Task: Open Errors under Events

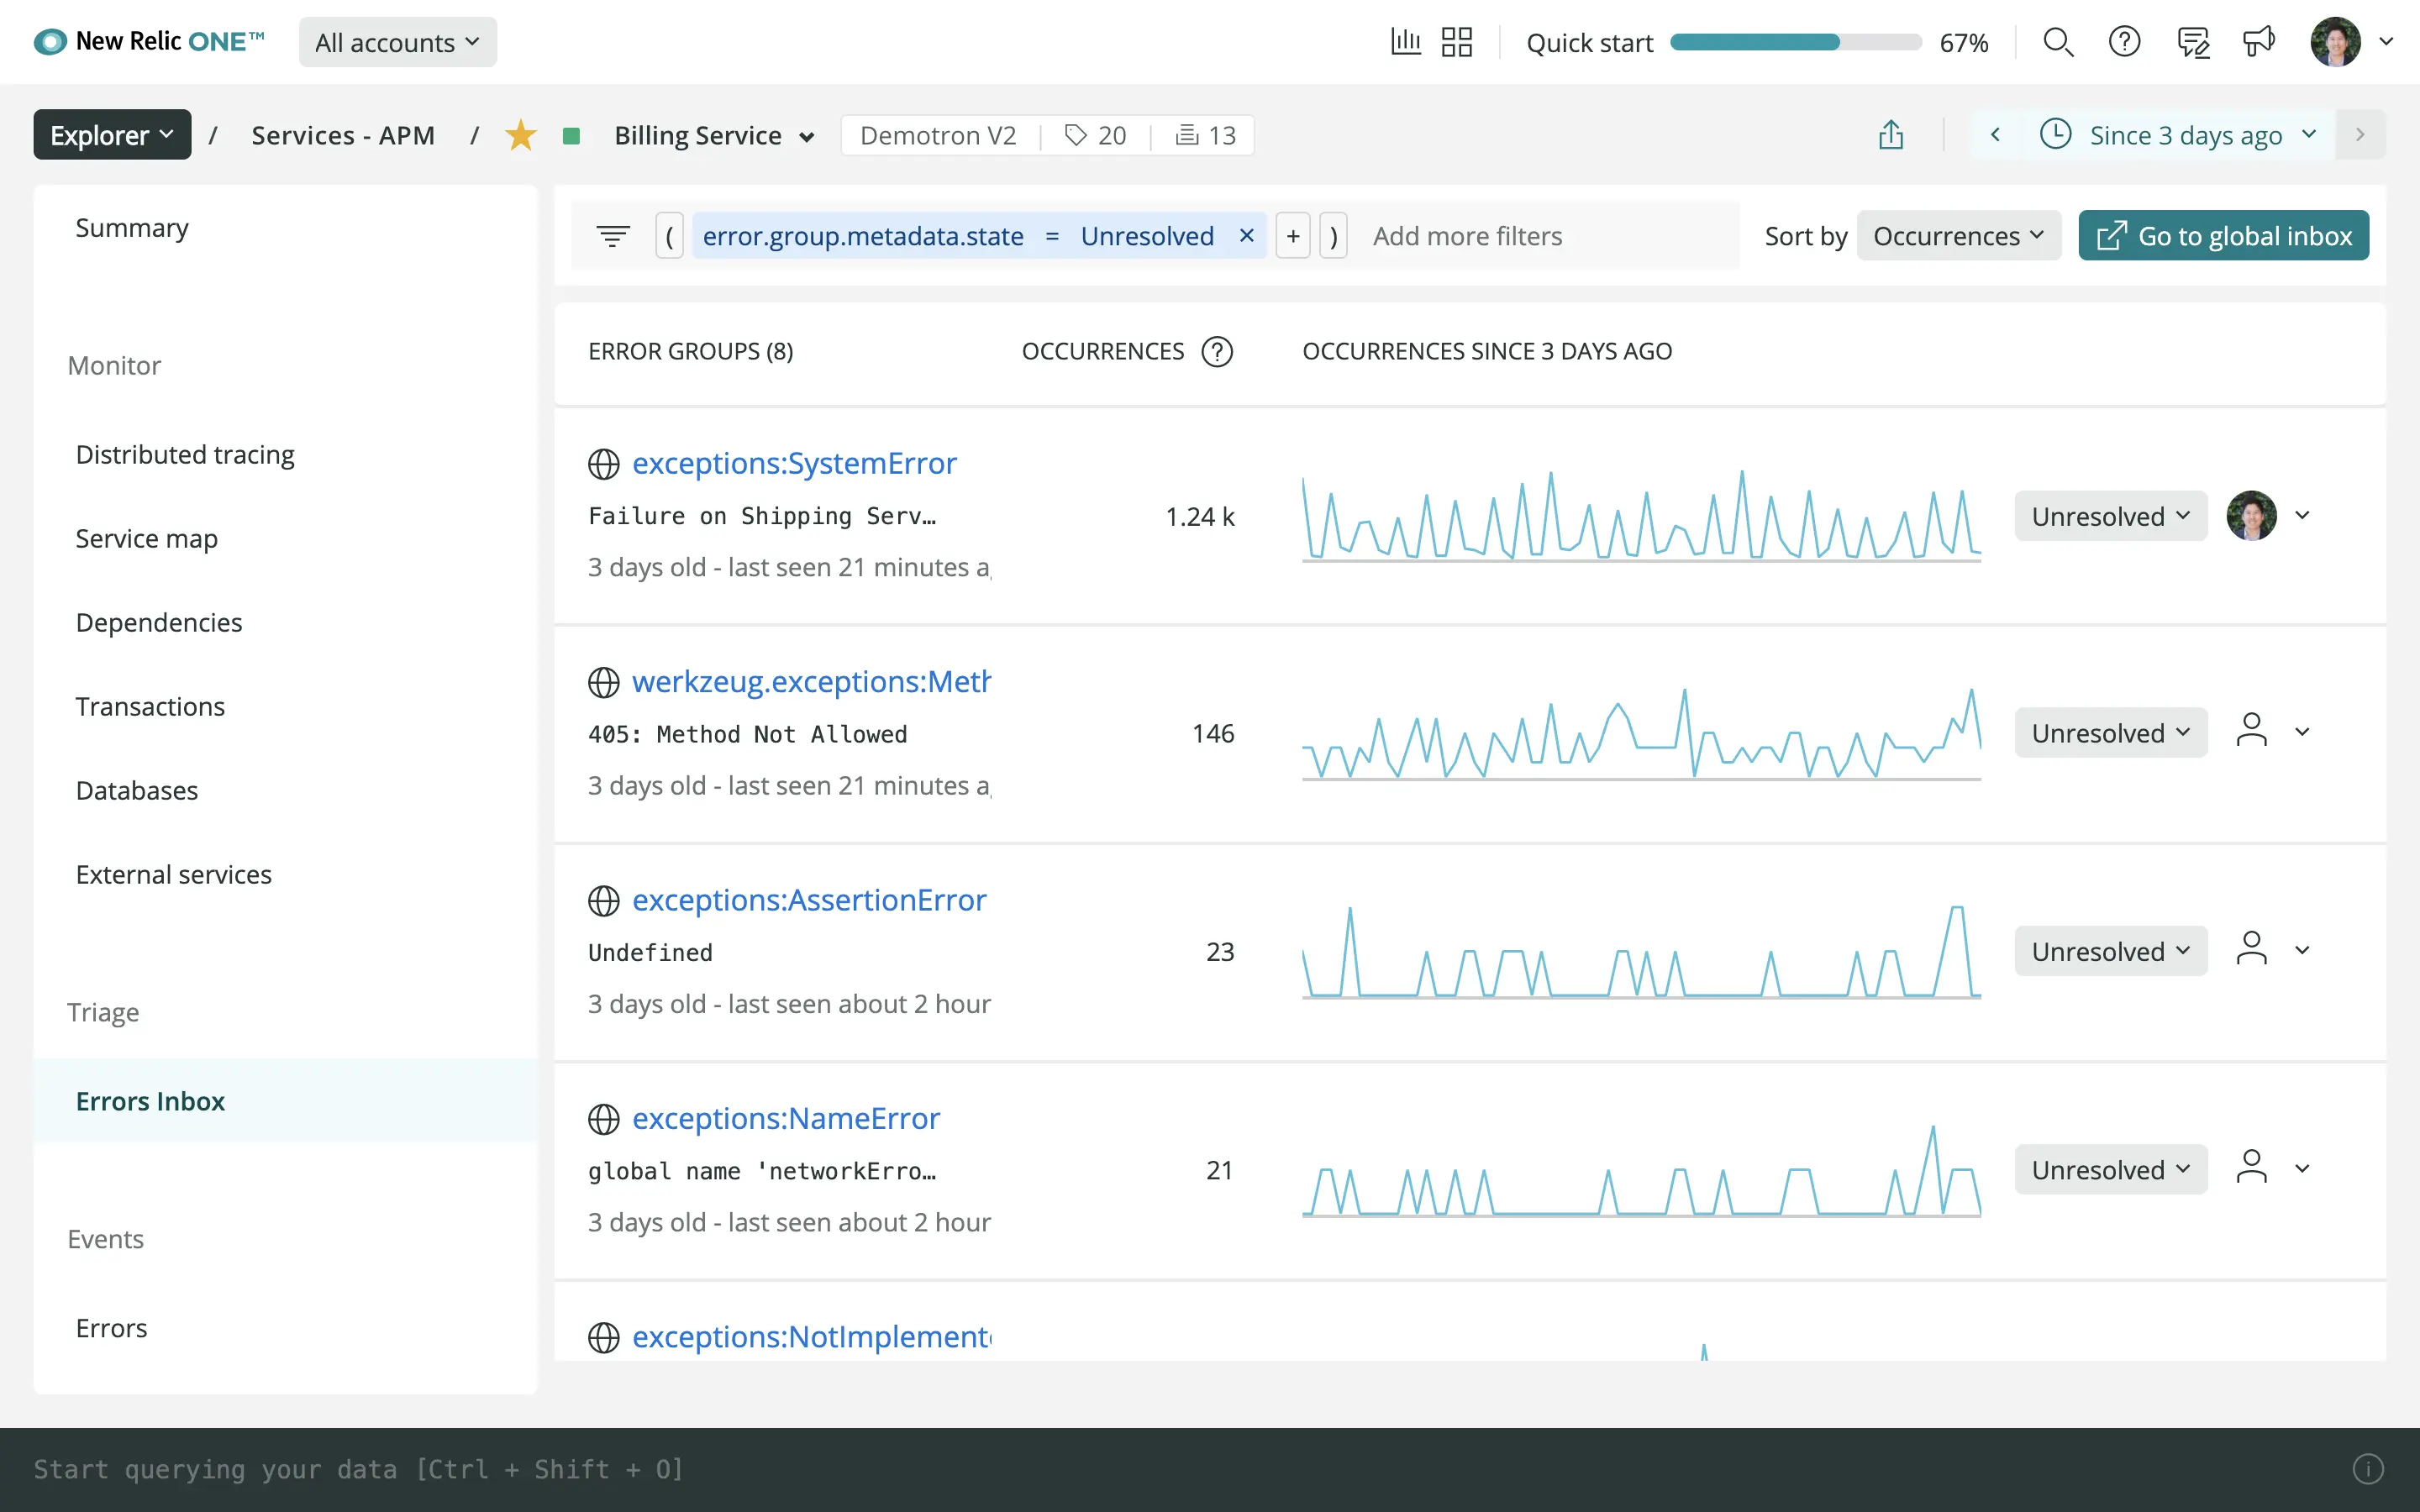Action: point(286,1328)
